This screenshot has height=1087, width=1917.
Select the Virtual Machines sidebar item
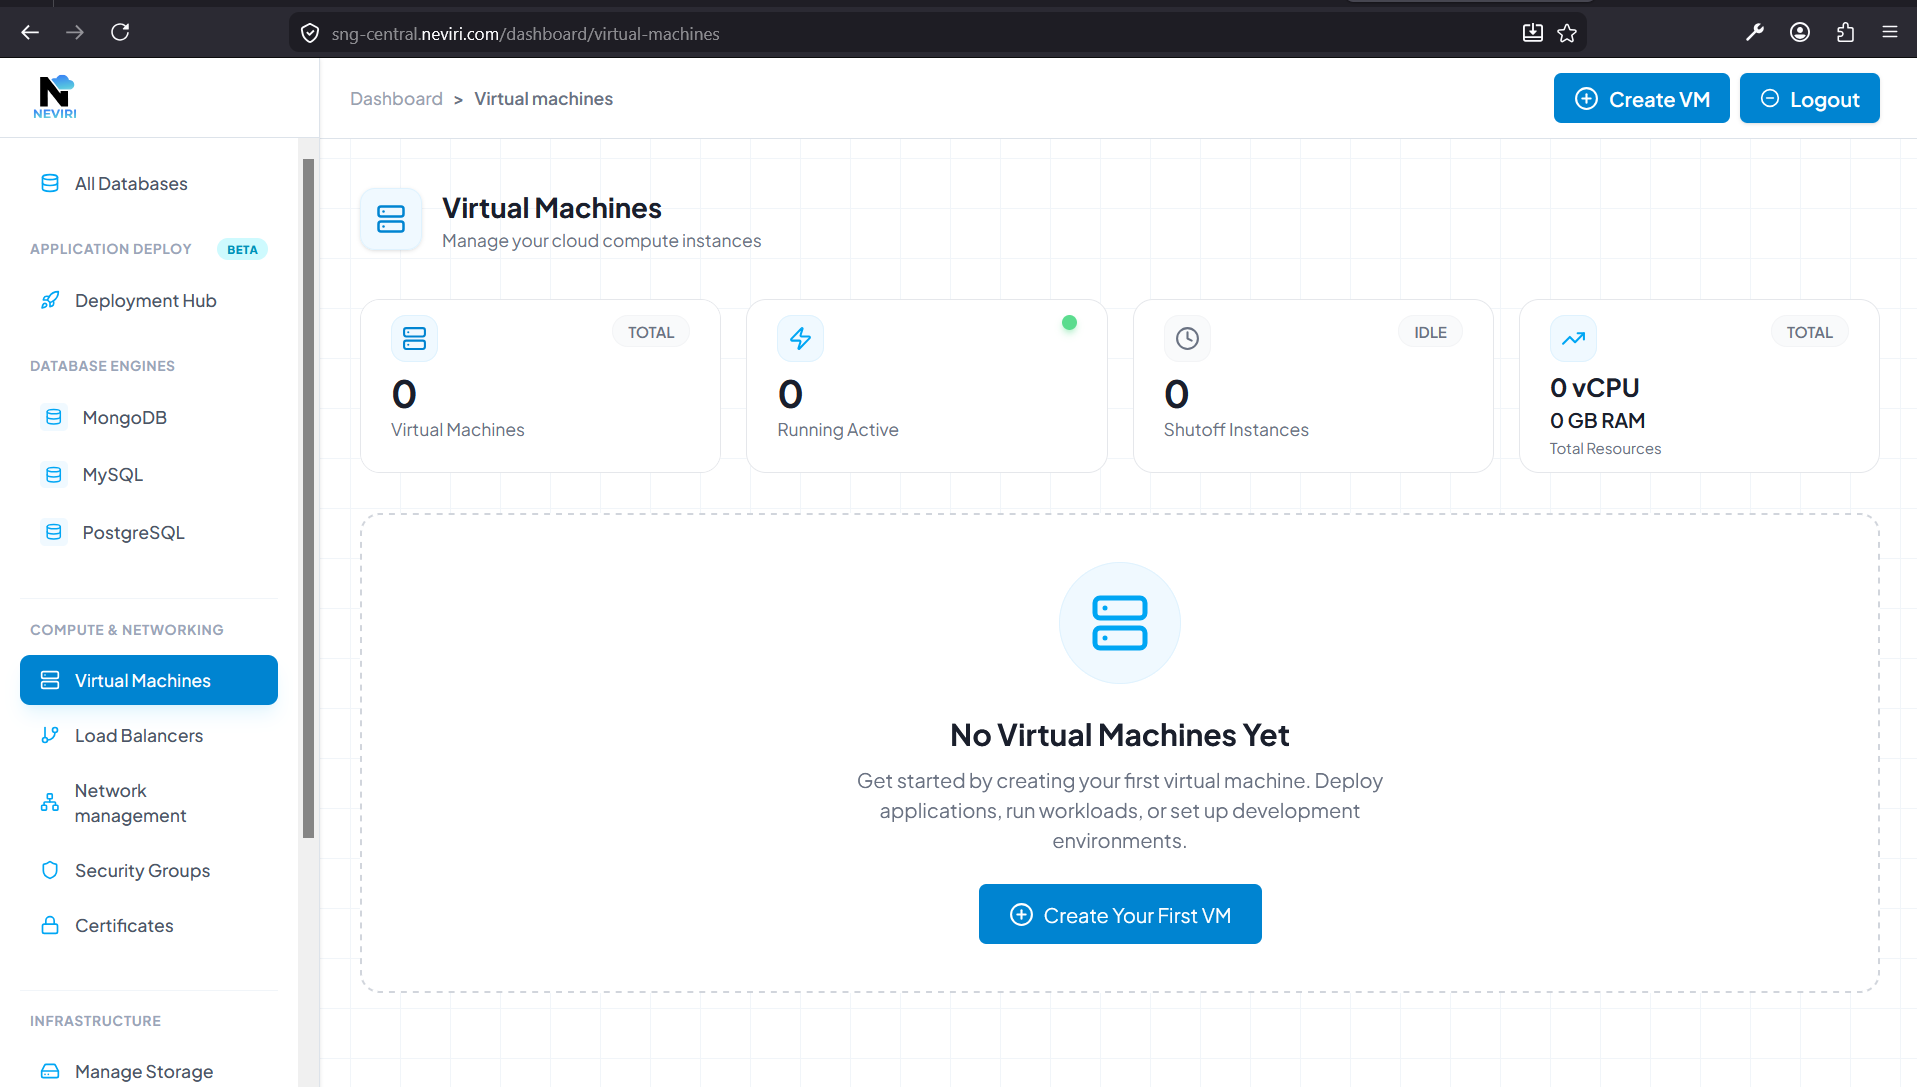149,680
